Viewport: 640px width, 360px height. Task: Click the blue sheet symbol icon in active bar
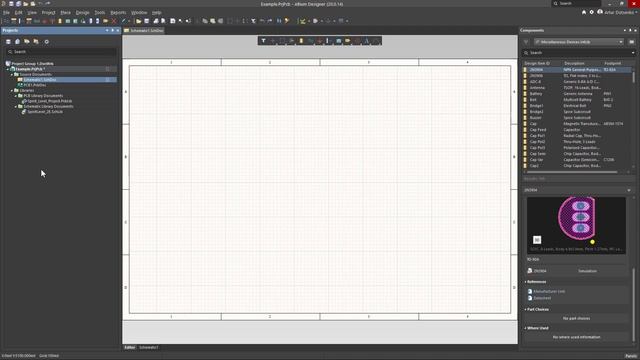coord(338,41)
